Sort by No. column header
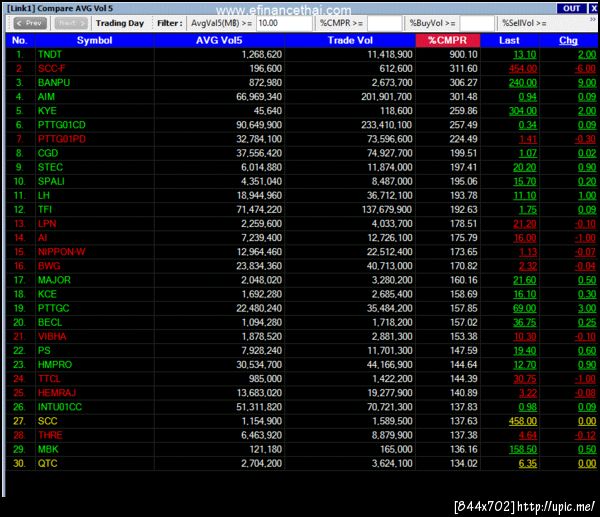 pos(20,41)
